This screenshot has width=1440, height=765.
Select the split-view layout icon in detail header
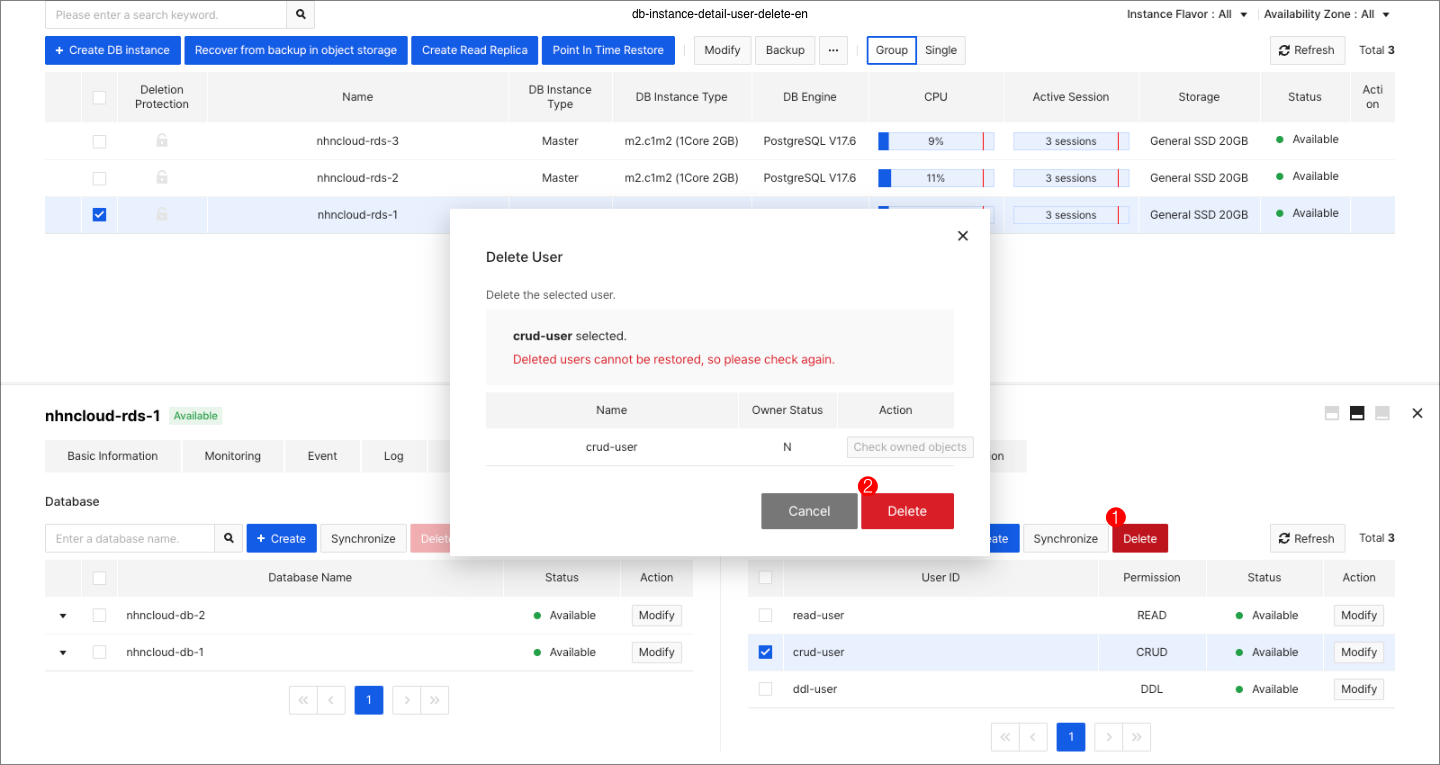click(1356, 412)
